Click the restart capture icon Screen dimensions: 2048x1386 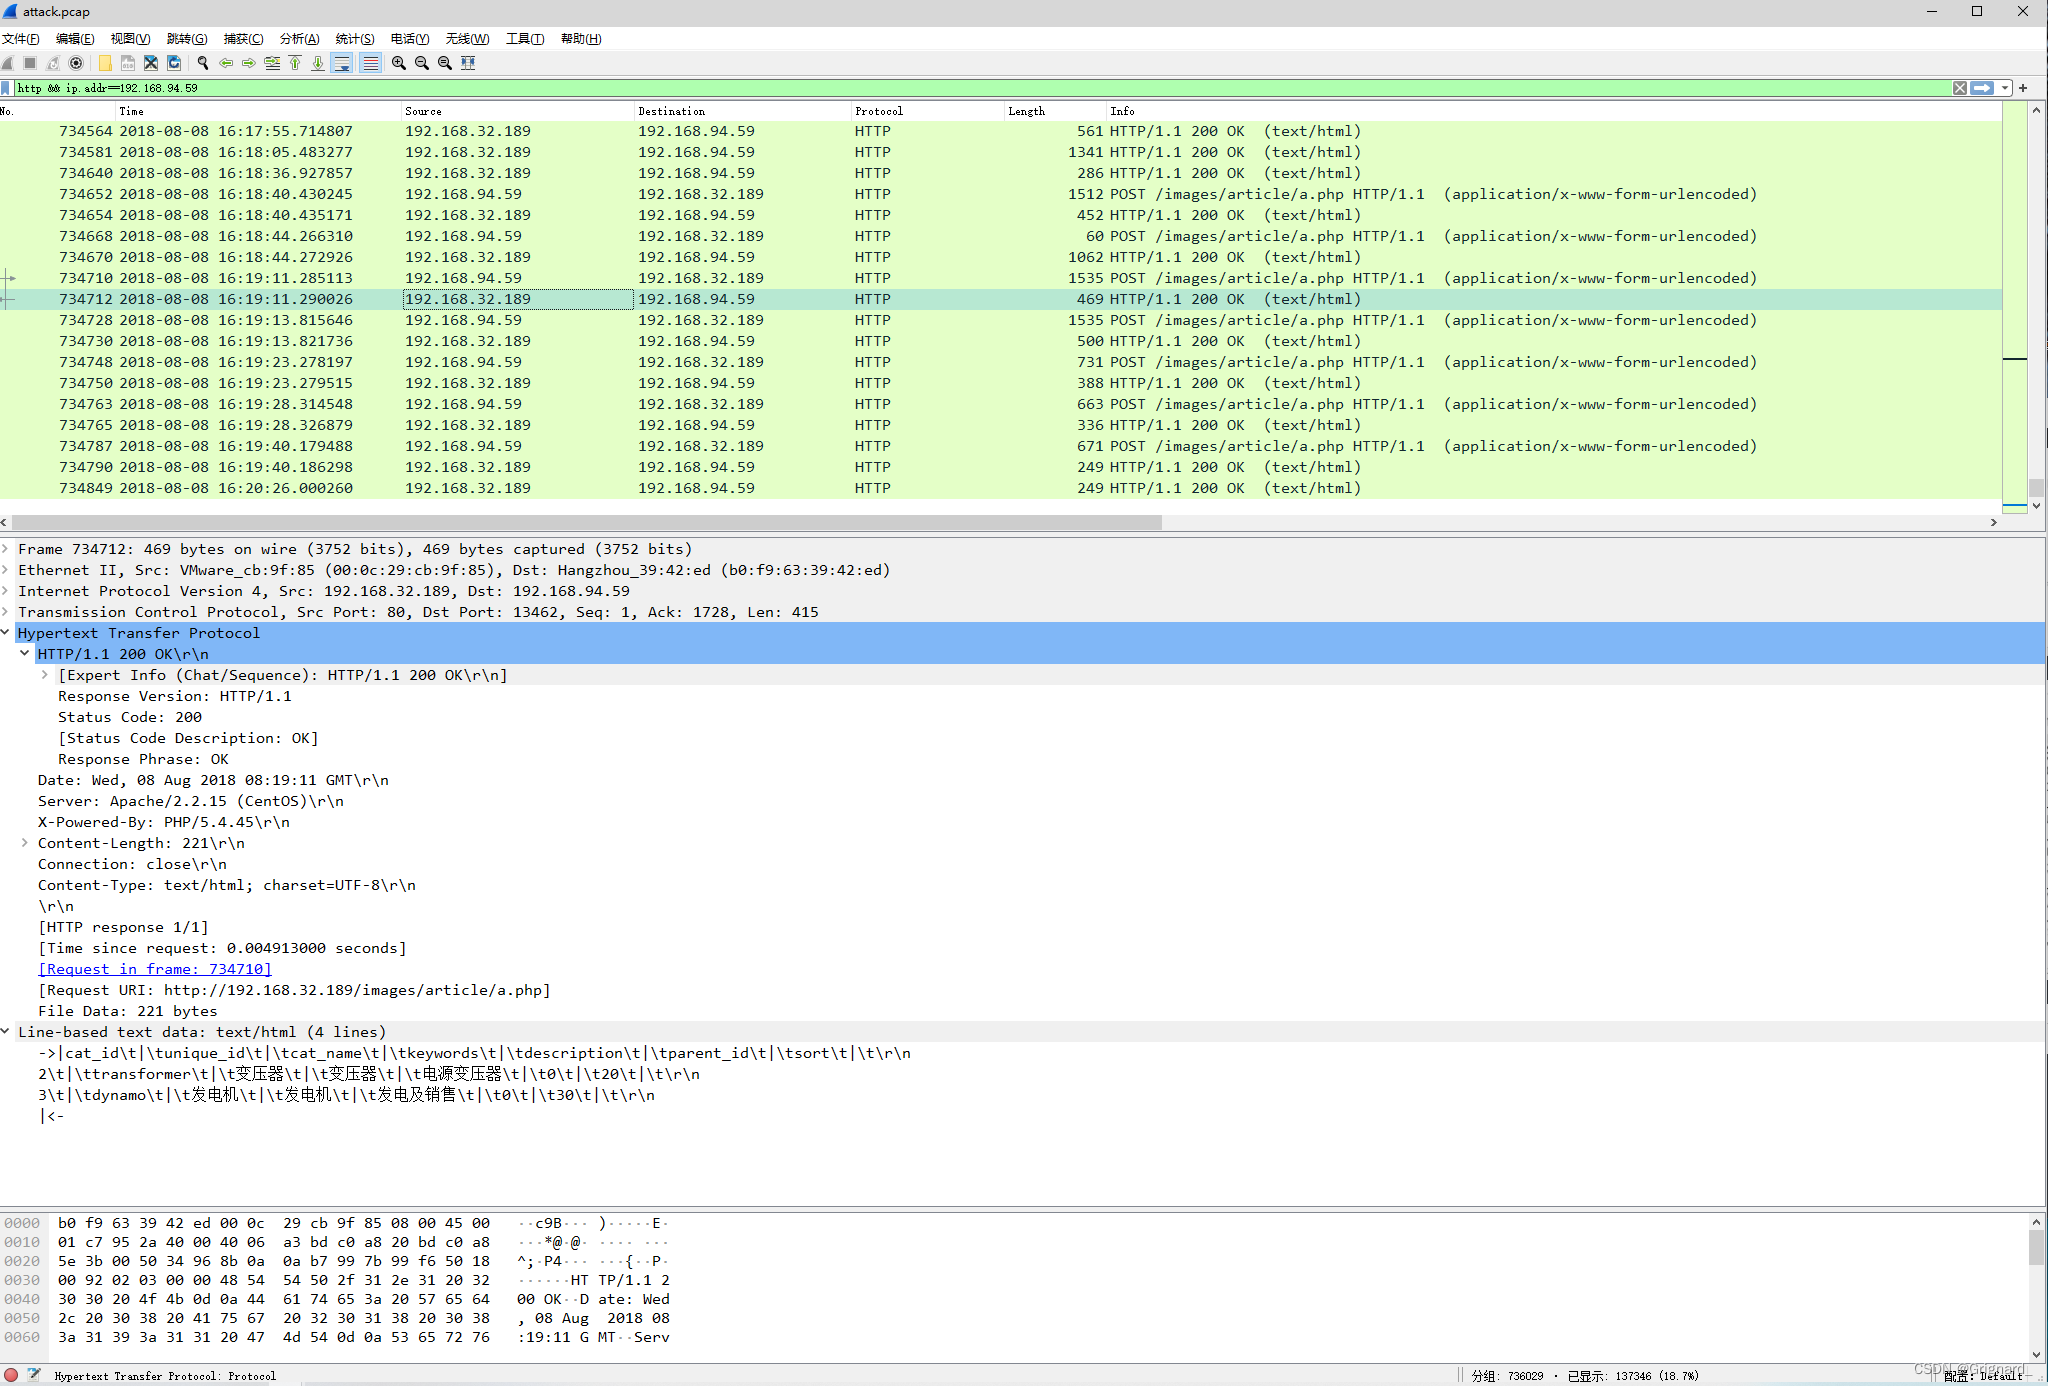53,63
